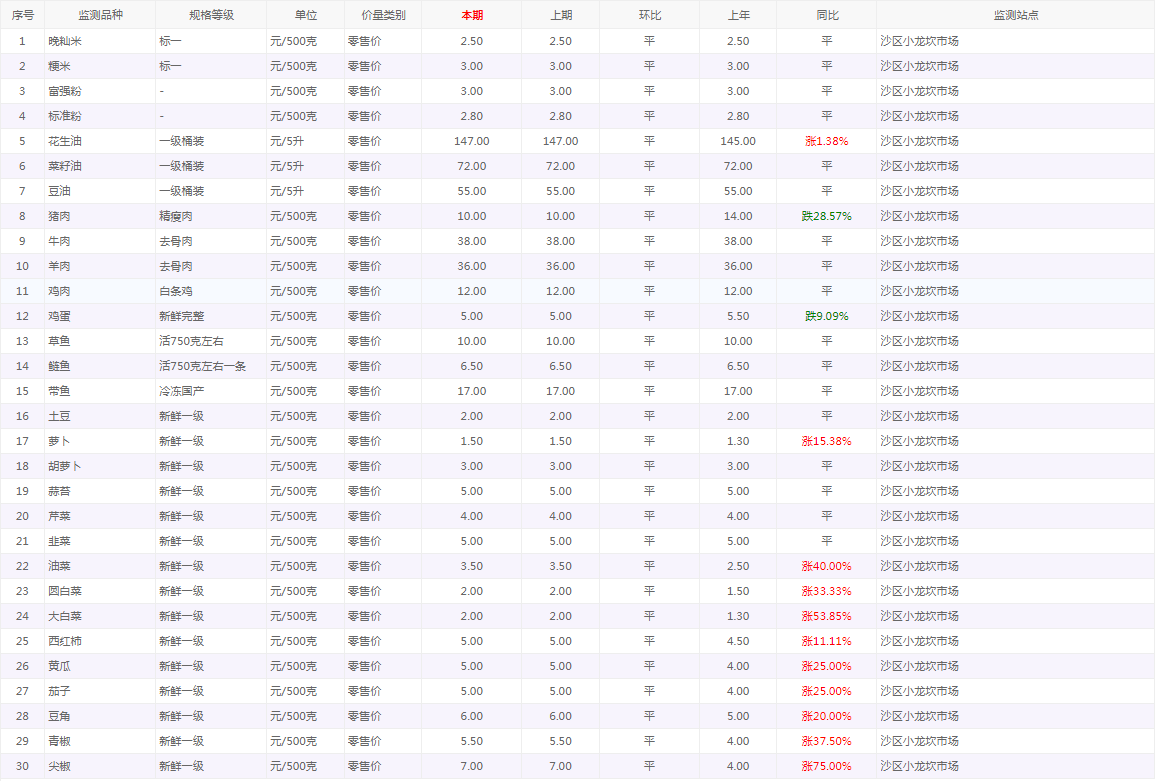Select the 147.00 current price for 花生油

[x=471, y=141]
